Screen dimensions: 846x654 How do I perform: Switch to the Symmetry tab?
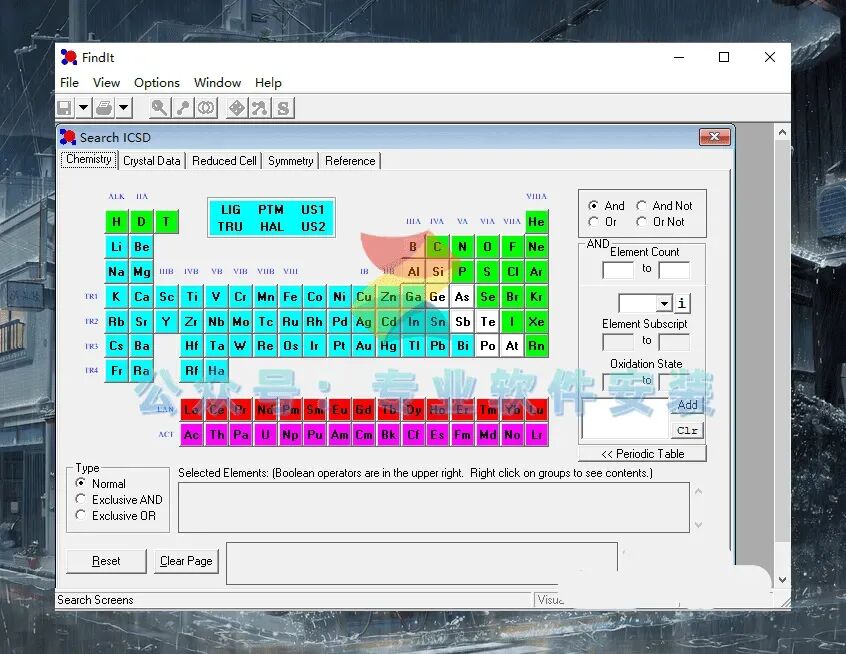click(x=290, y=161)
